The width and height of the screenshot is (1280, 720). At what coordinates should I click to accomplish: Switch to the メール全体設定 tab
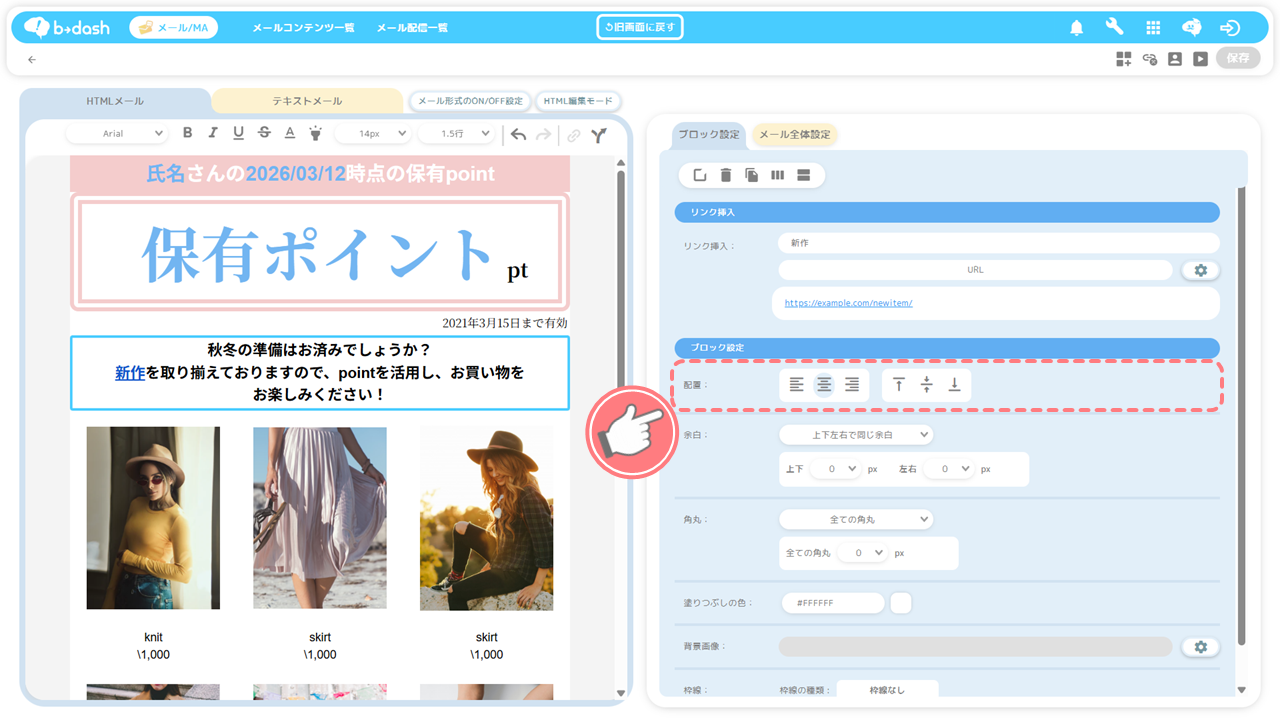(x=794, y=135)
